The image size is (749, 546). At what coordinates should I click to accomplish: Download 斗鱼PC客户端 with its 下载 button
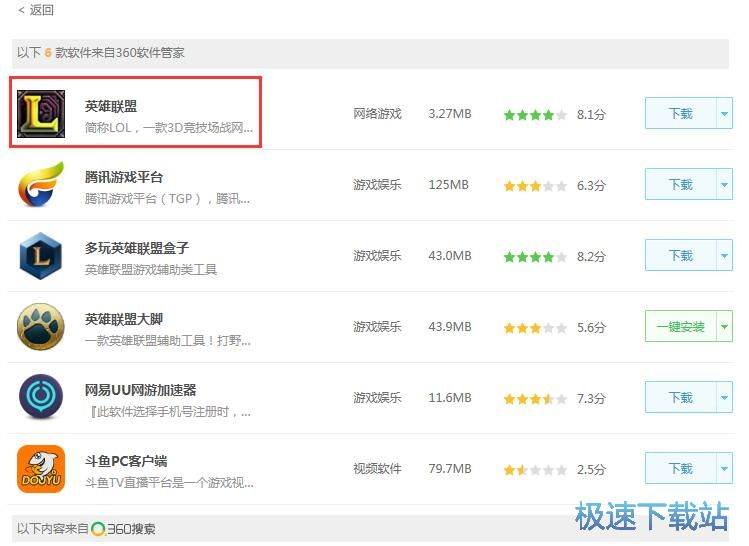(x=680, y=469)
